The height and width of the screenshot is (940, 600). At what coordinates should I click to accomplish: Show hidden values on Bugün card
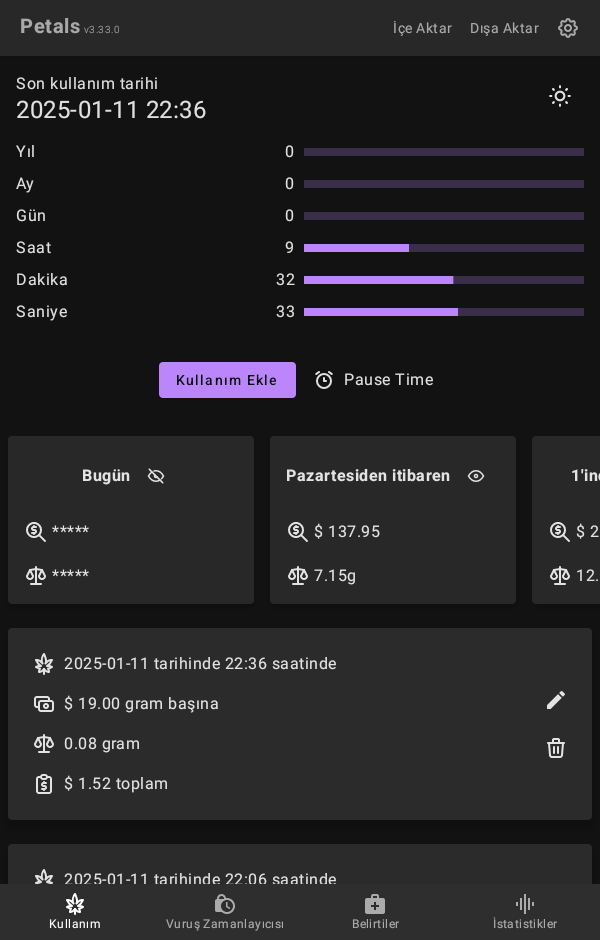(x=156, y=476)
